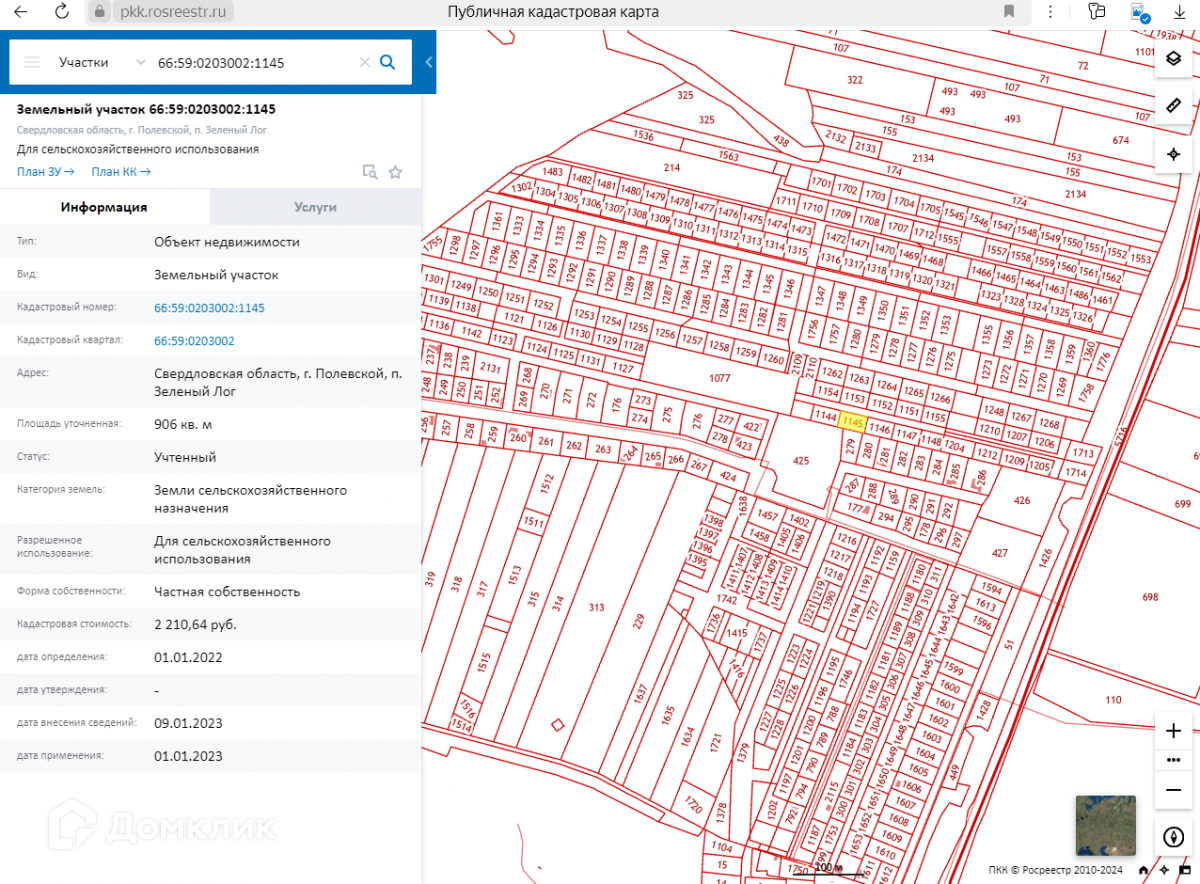
Task: Click the home icon in map footer
Action: [1143, 869]
